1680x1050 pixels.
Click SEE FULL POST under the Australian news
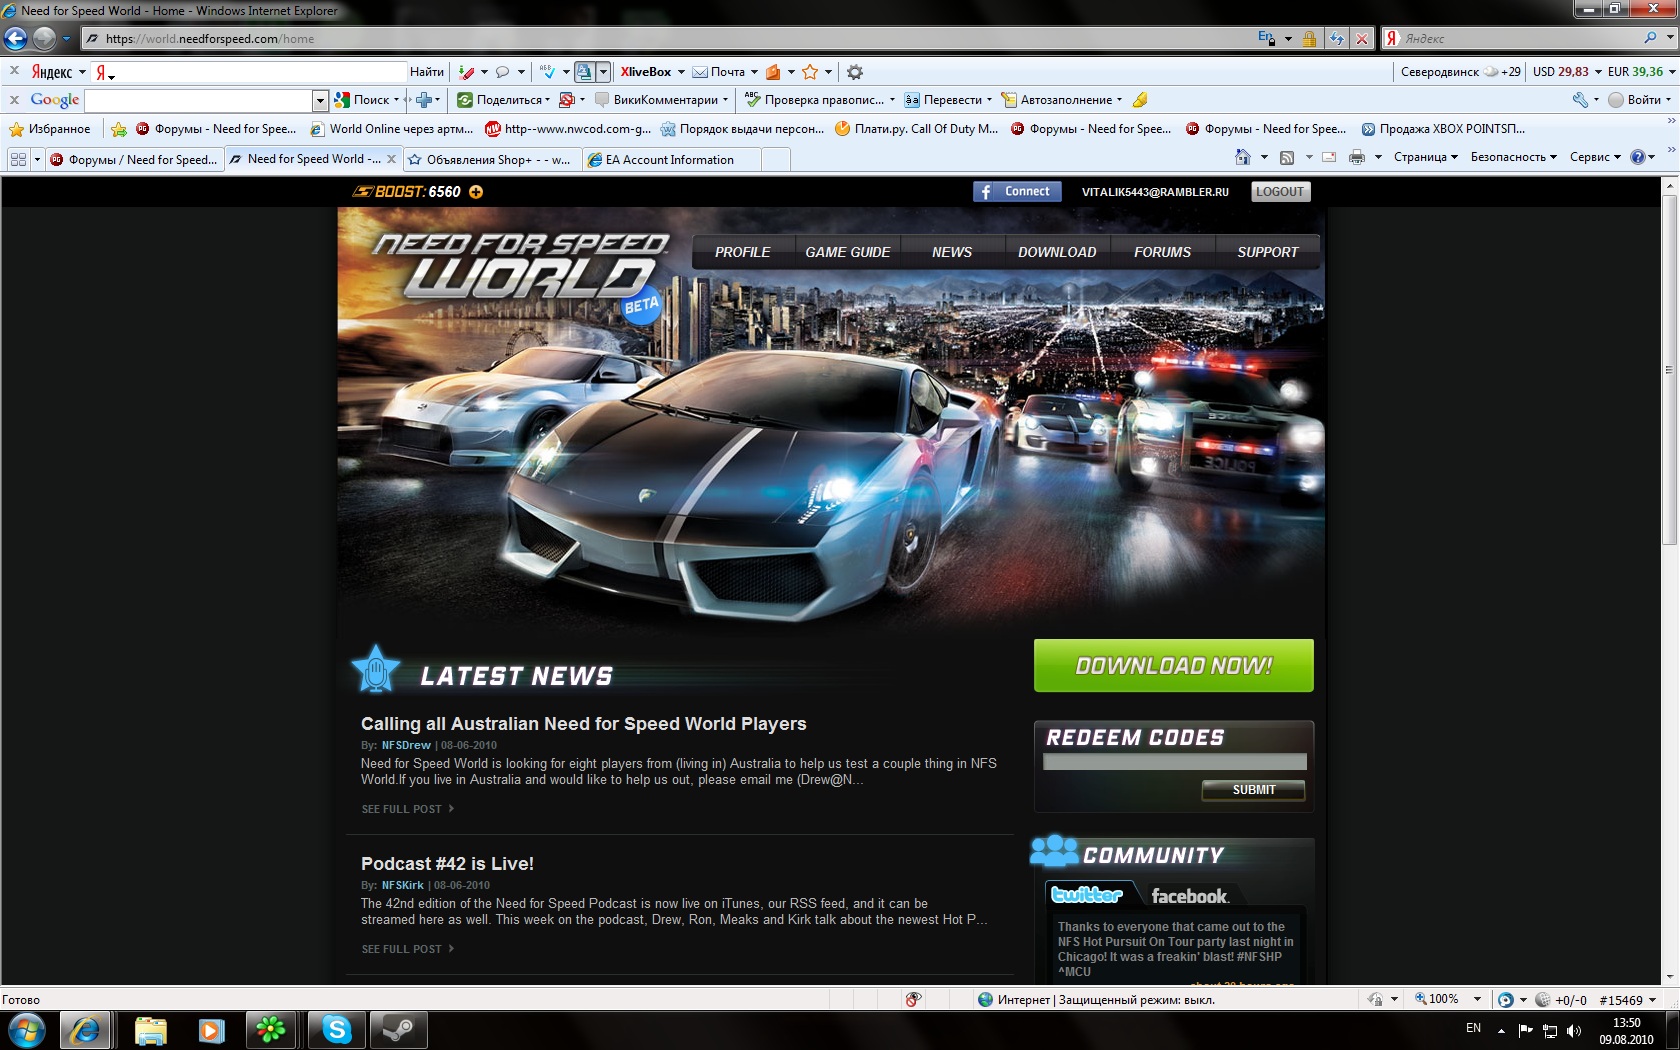[408, 809]
